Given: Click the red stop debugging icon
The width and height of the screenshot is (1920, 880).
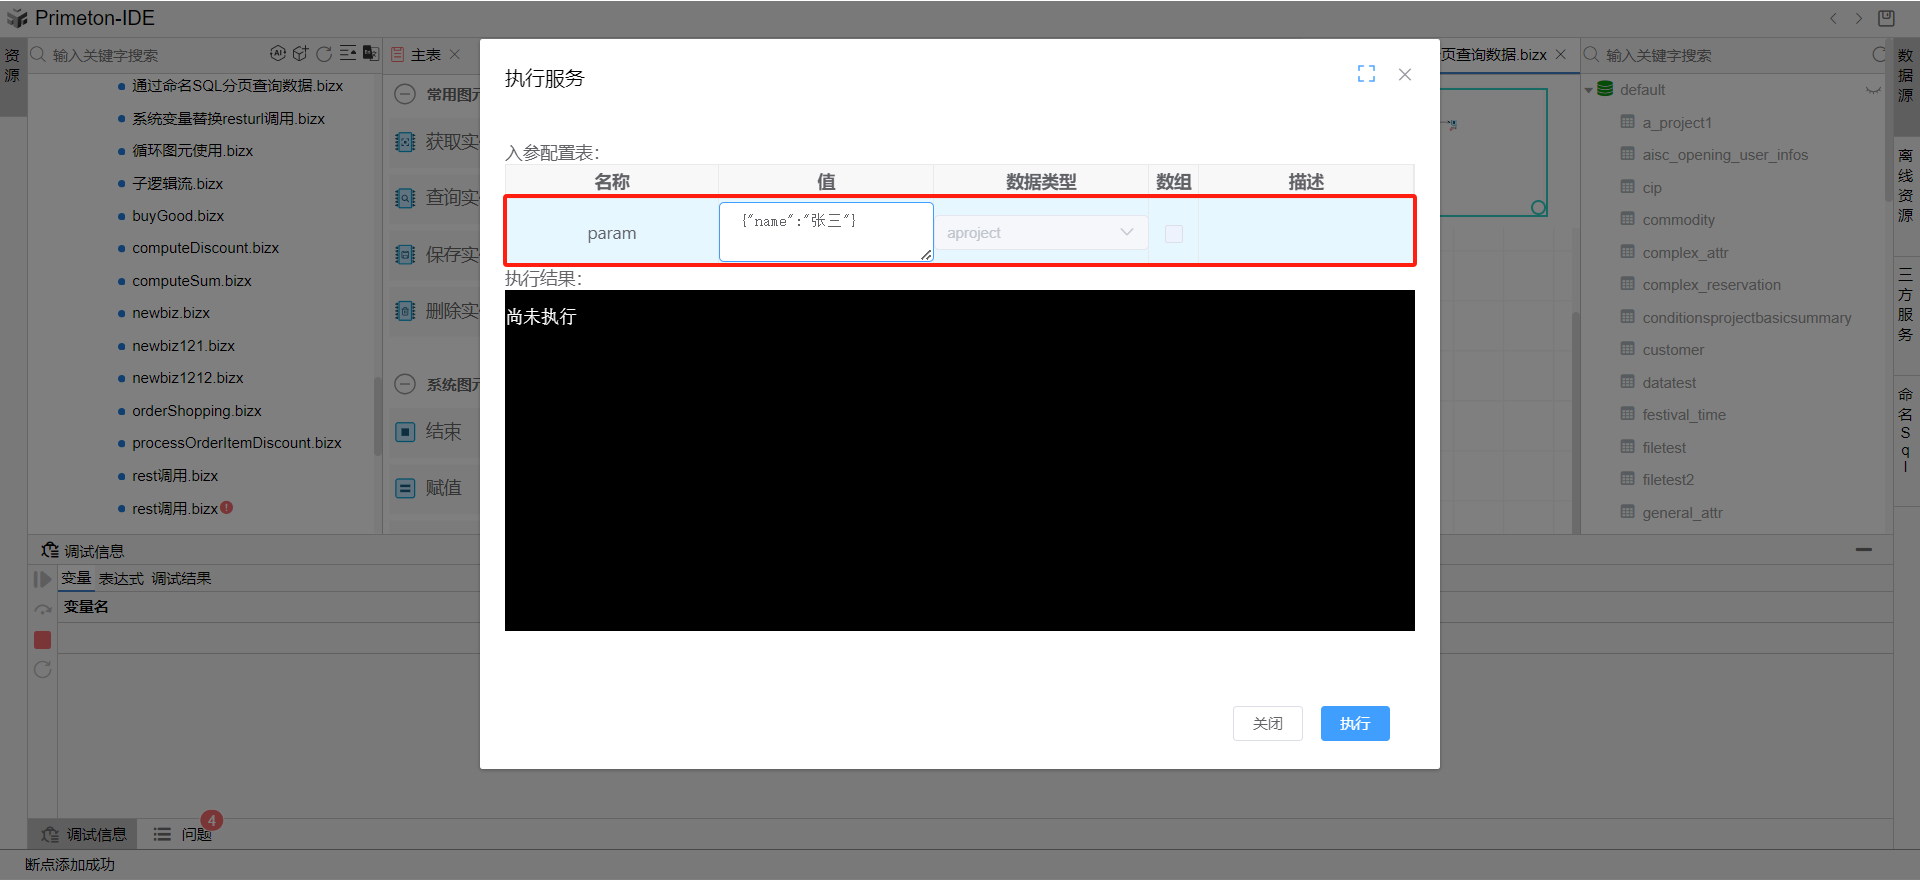Looking at the screenshot, I should tap(42, 640).
